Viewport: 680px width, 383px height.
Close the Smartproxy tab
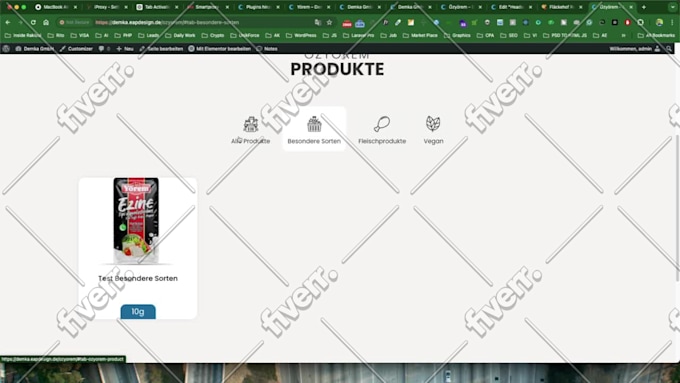pos(227,7)
